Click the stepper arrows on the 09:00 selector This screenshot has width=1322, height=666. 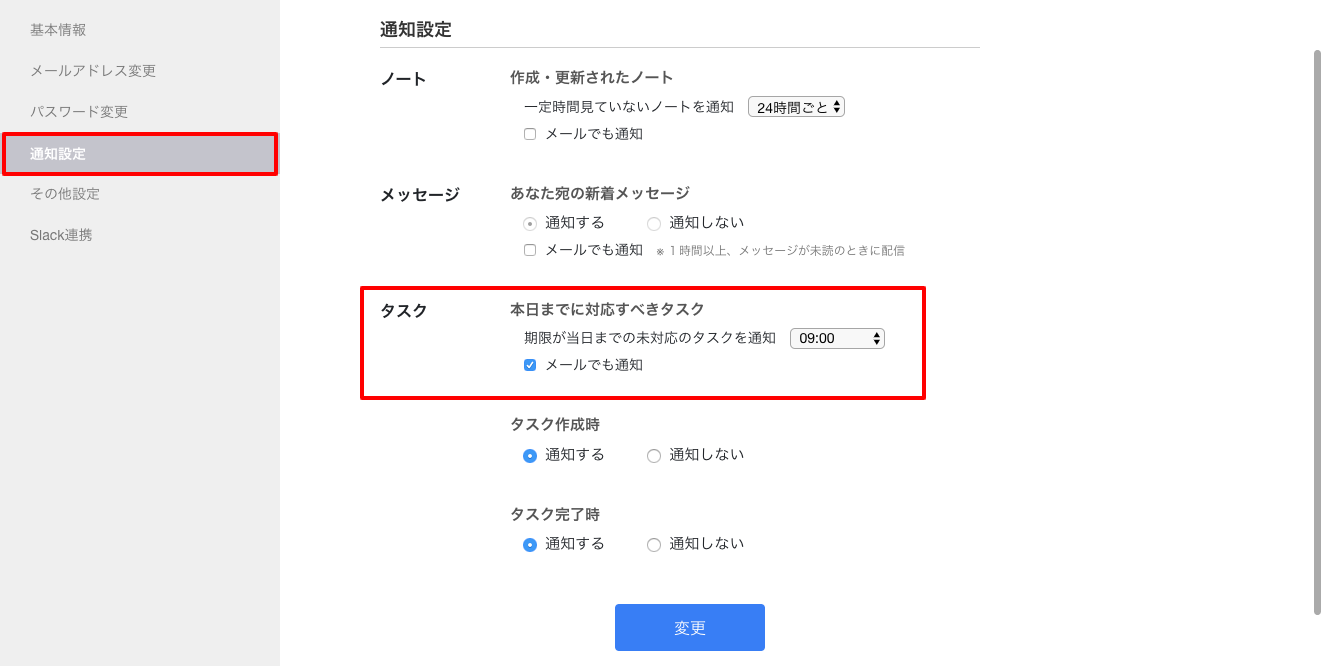[877, 338]
